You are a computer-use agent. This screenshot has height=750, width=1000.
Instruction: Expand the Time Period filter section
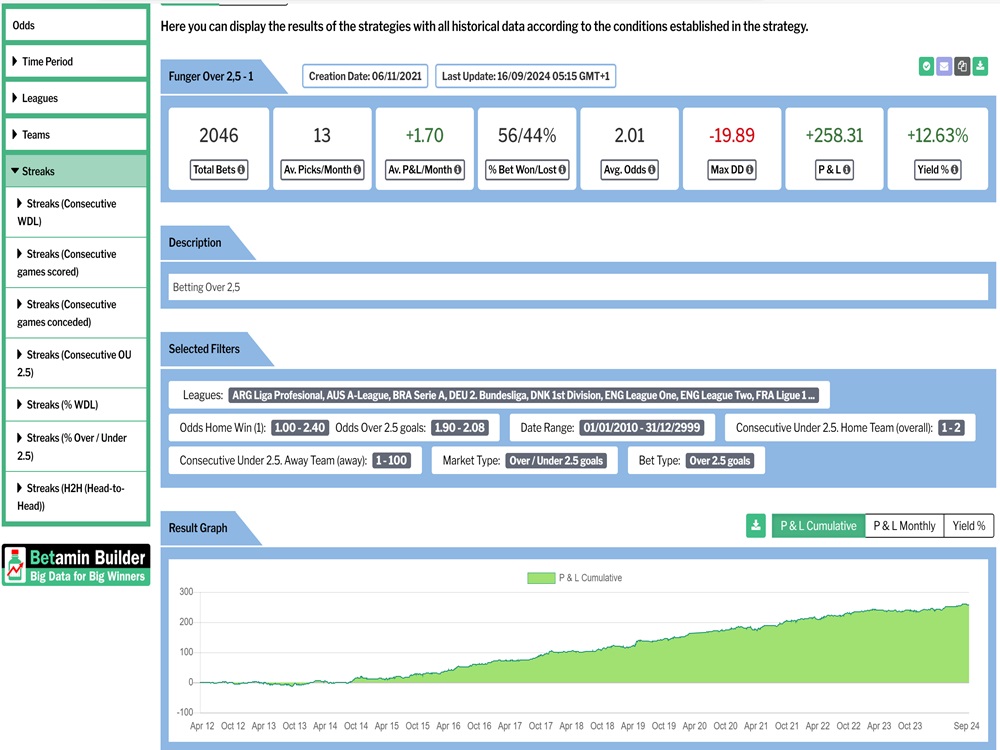click(75, 62)
